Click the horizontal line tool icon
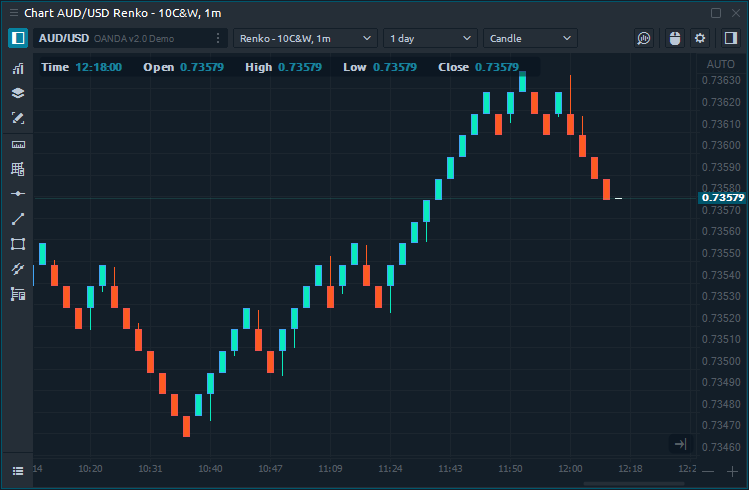The width and height of the screenshot is (750, 491). coord(18,193)
